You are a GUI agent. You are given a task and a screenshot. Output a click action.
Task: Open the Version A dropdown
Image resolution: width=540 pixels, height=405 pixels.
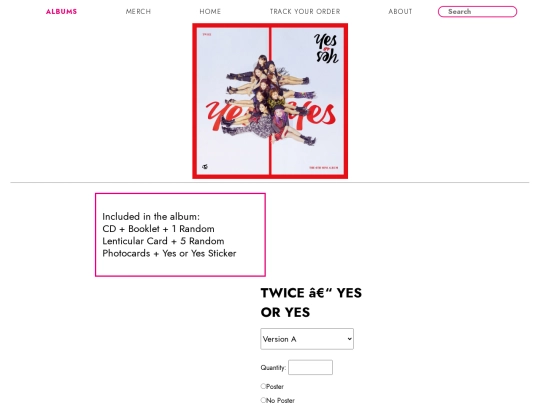coord(307,339)
